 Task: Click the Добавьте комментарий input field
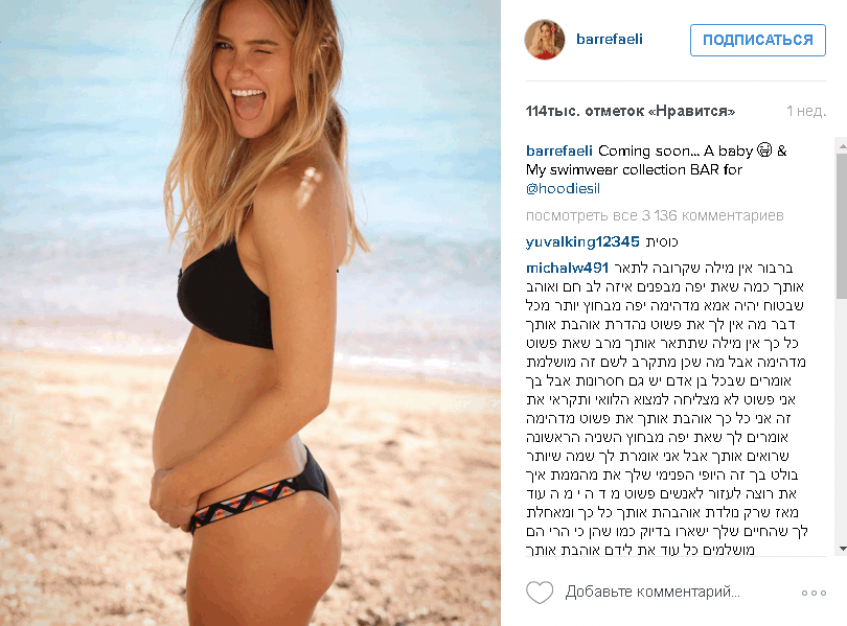coord(653,592)
